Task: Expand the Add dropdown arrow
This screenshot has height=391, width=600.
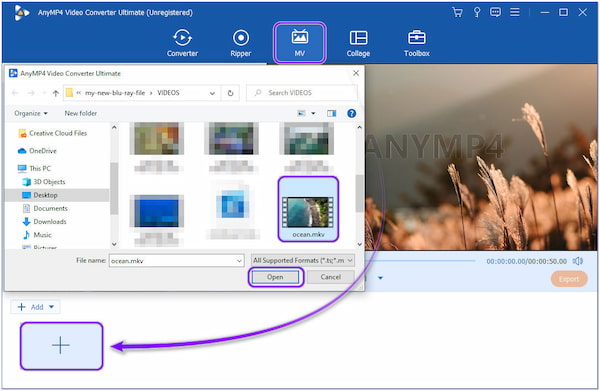Action: (52, 307)
